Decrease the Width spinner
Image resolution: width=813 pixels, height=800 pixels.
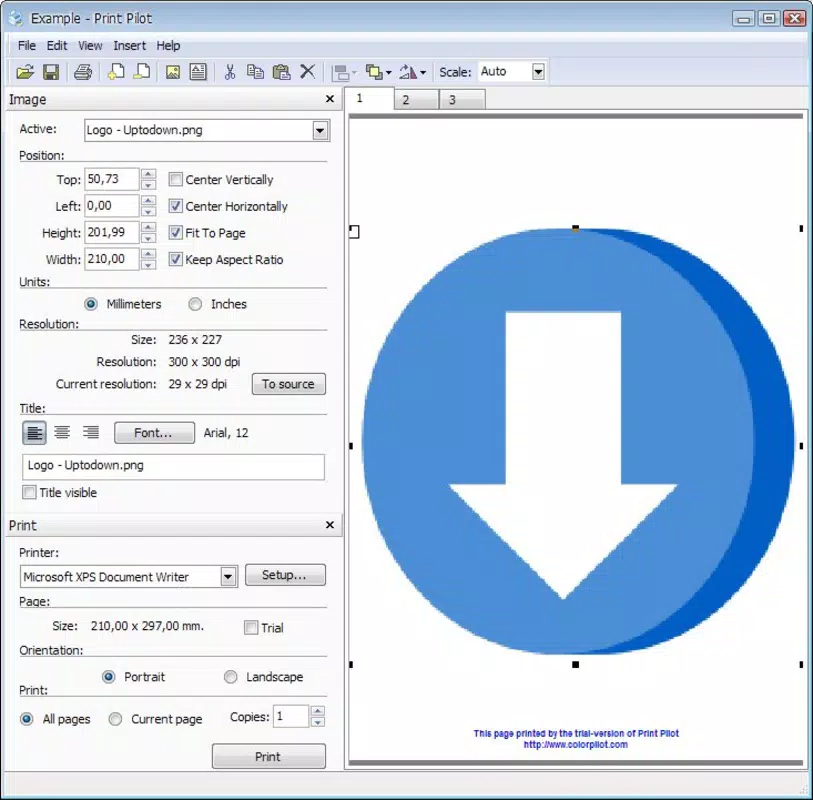coord(148,264)
